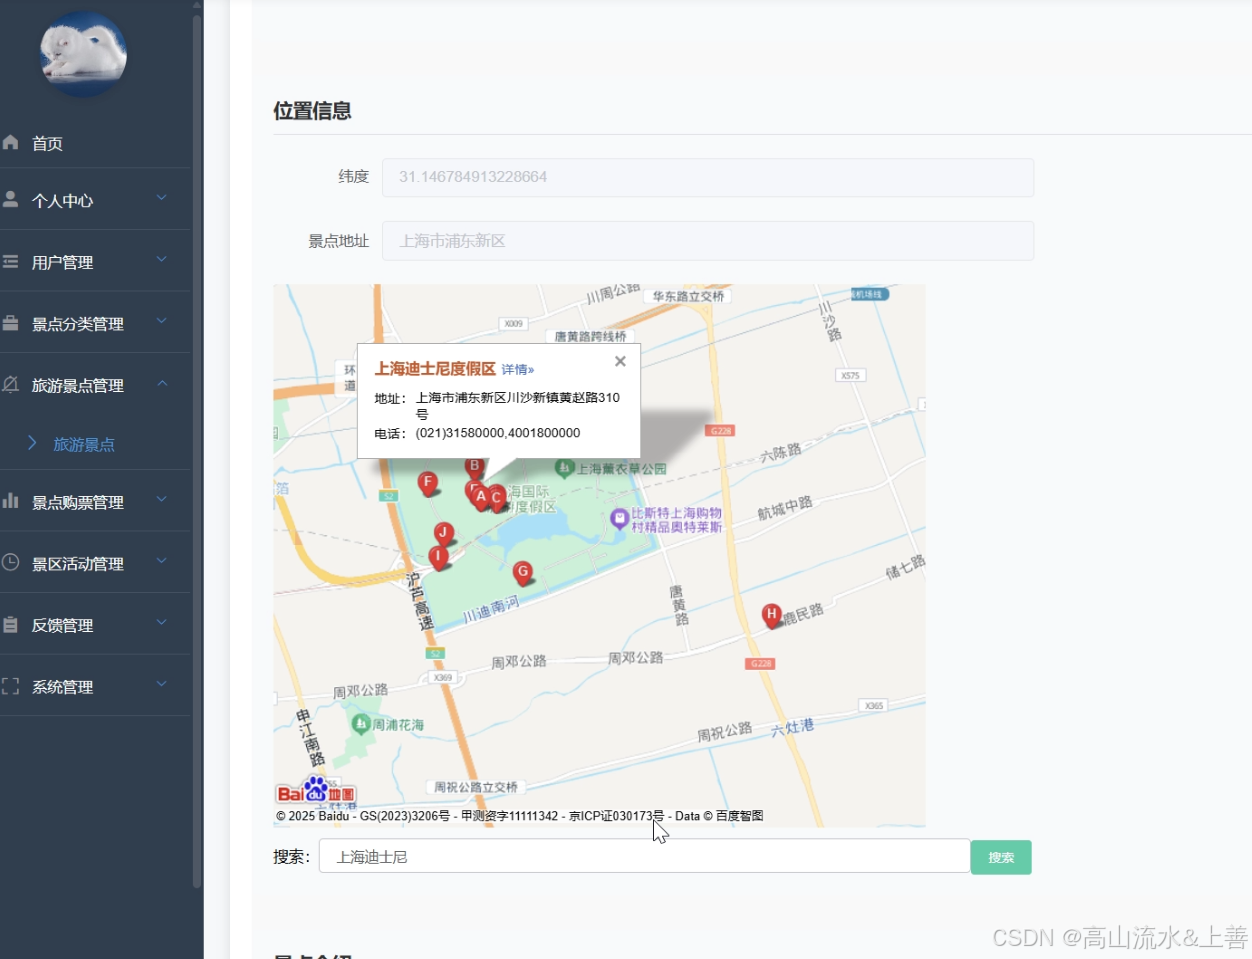Click the 比斯特上海购物村 shopping icon

[x=619, y=517]
